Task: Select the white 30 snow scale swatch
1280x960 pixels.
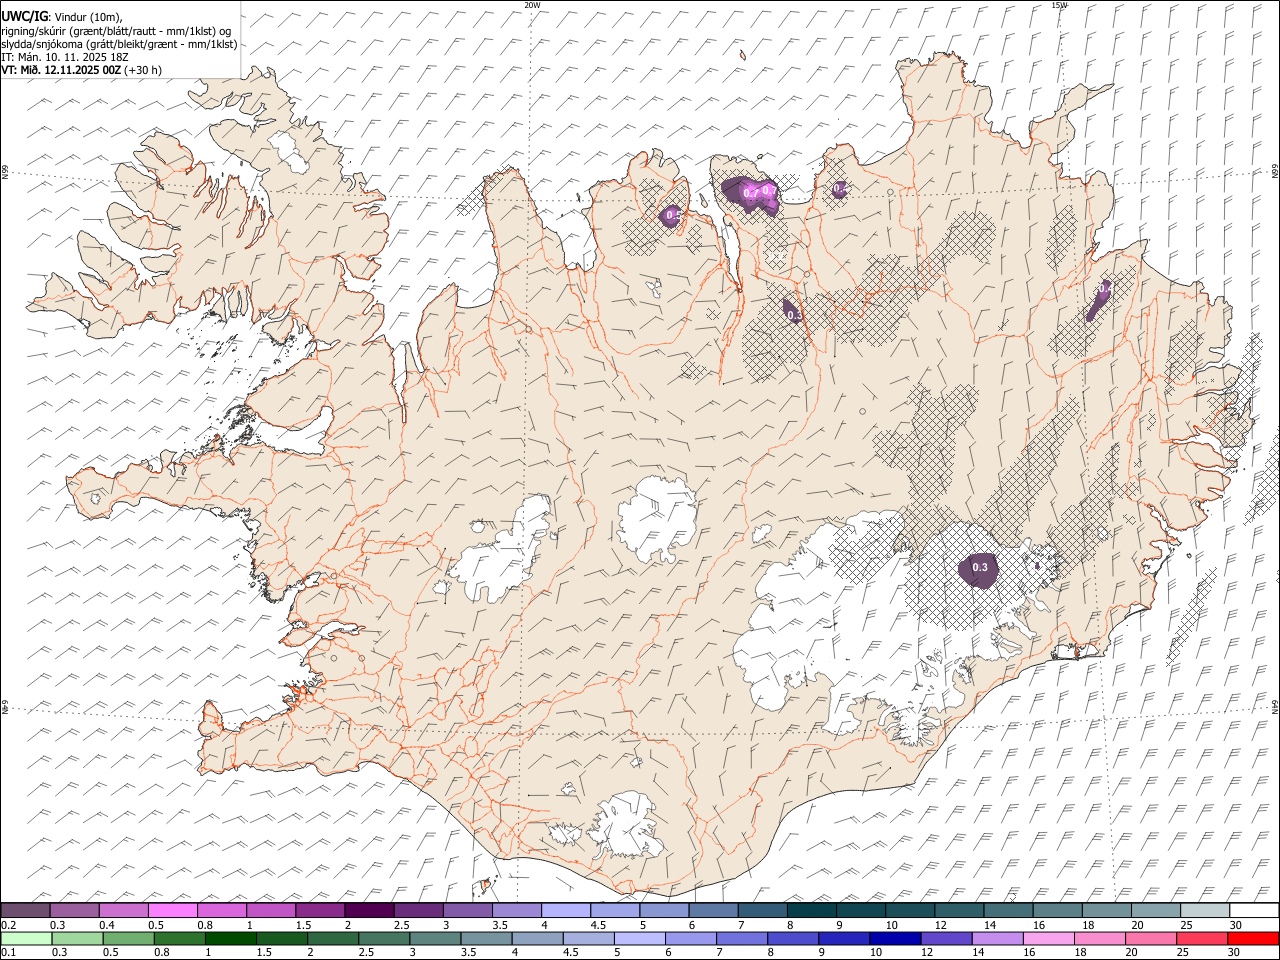Action: click(x=1254, y=910)
